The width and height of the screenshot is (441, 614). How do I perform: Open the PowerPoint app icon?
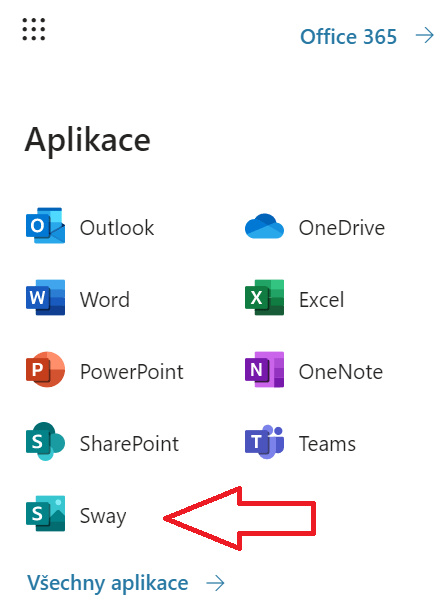click(x=45, y=370)
